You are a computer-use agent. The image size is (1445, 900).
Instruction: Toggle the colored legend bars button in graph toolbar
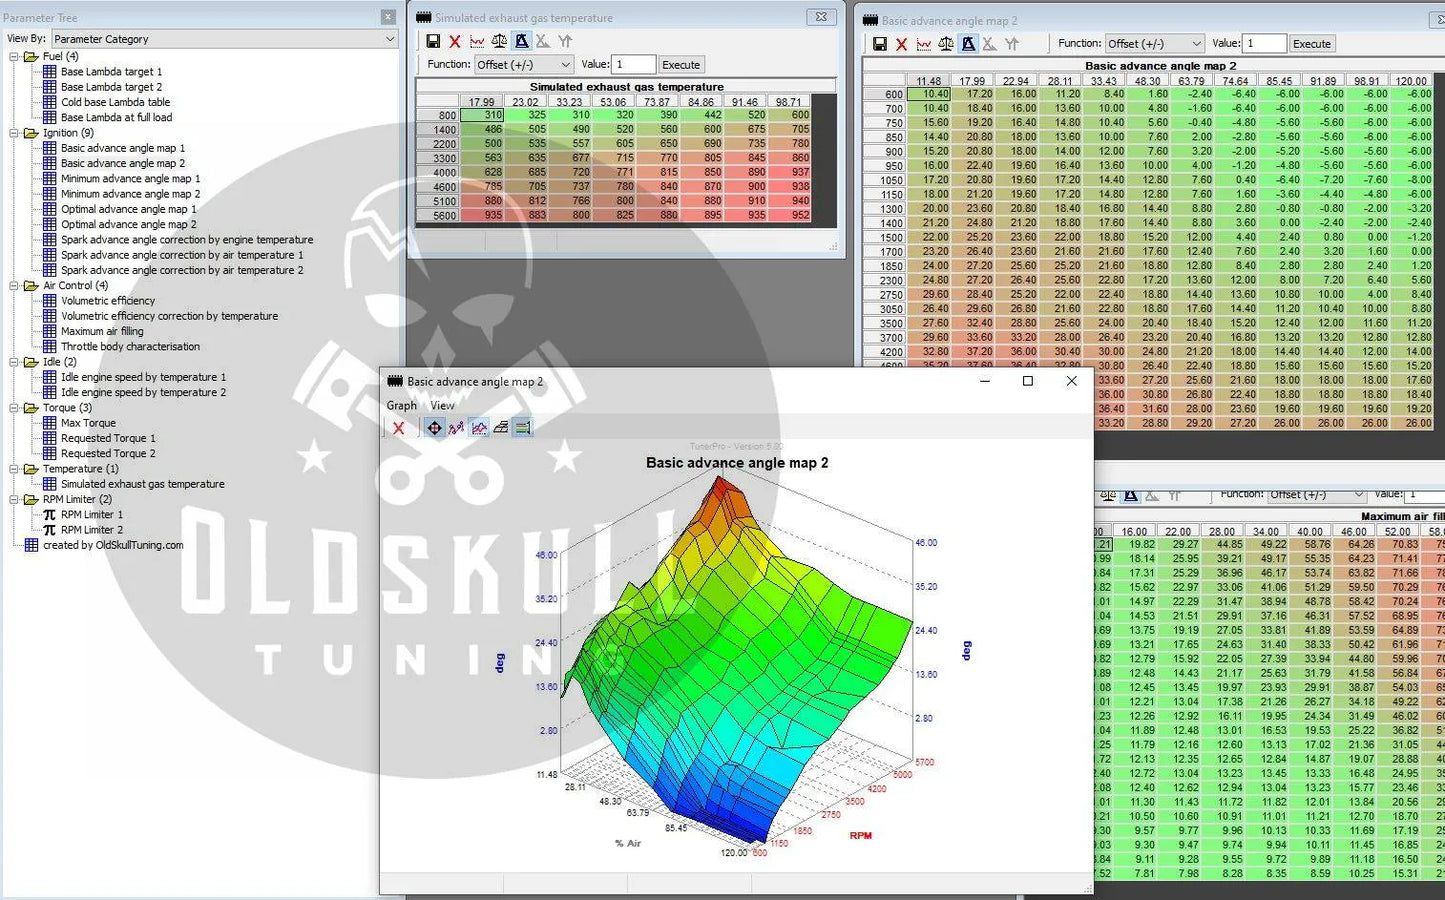coord(522,428)
